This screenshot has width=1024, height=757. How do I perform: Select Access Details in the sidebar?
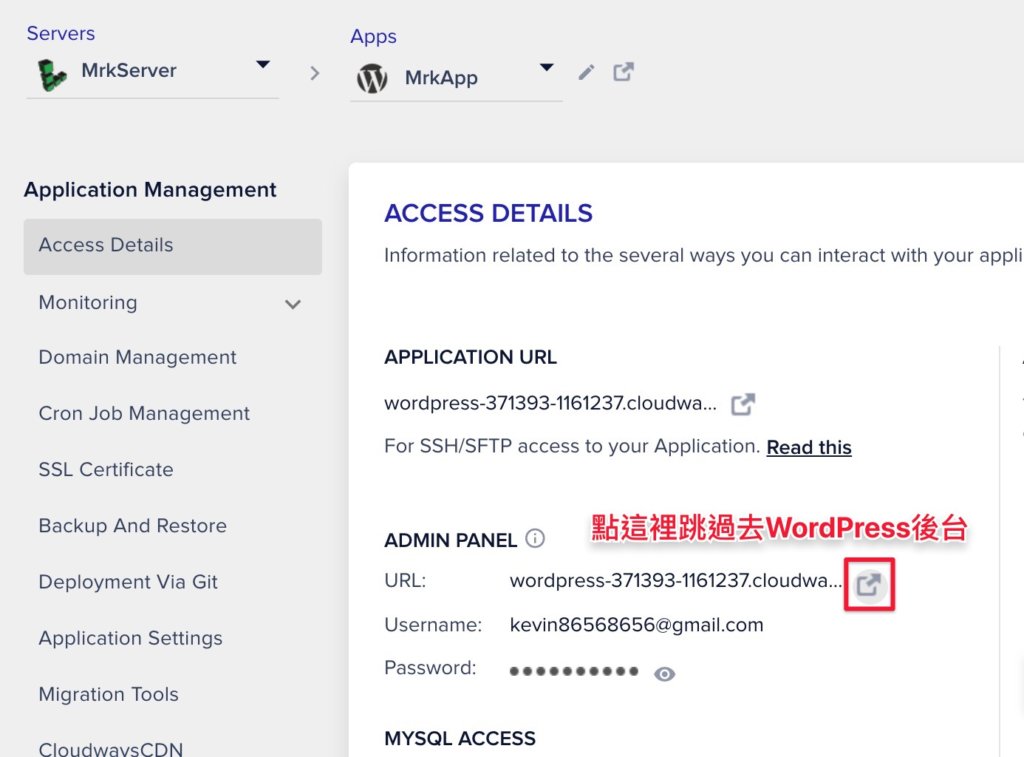pos(172,246)
